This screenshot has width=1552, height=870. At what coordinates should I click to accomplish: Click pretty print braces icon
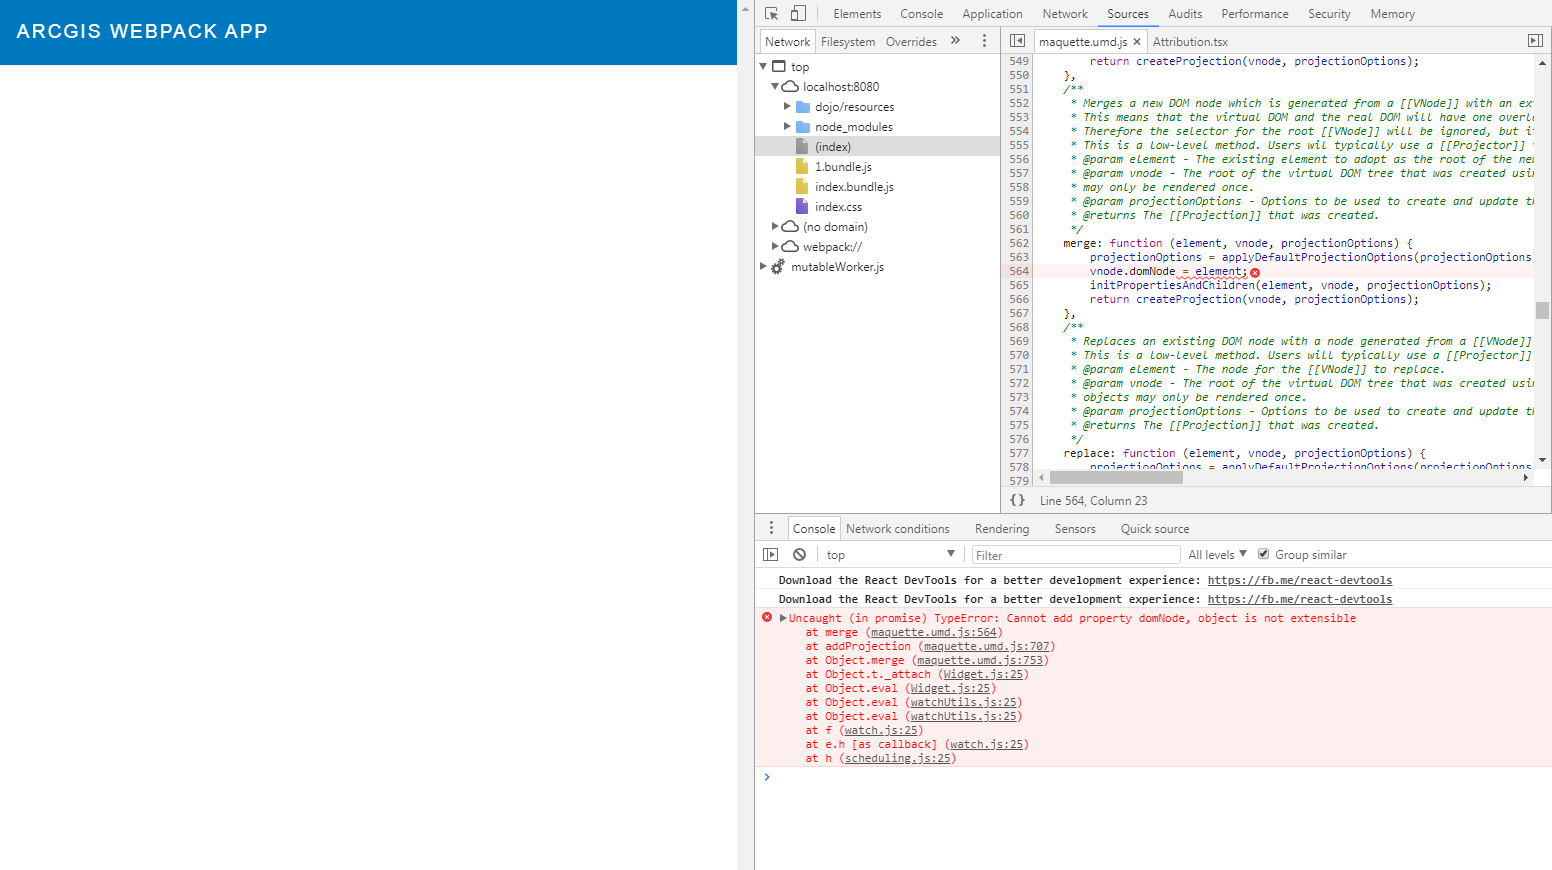[x=1017, y=500]
